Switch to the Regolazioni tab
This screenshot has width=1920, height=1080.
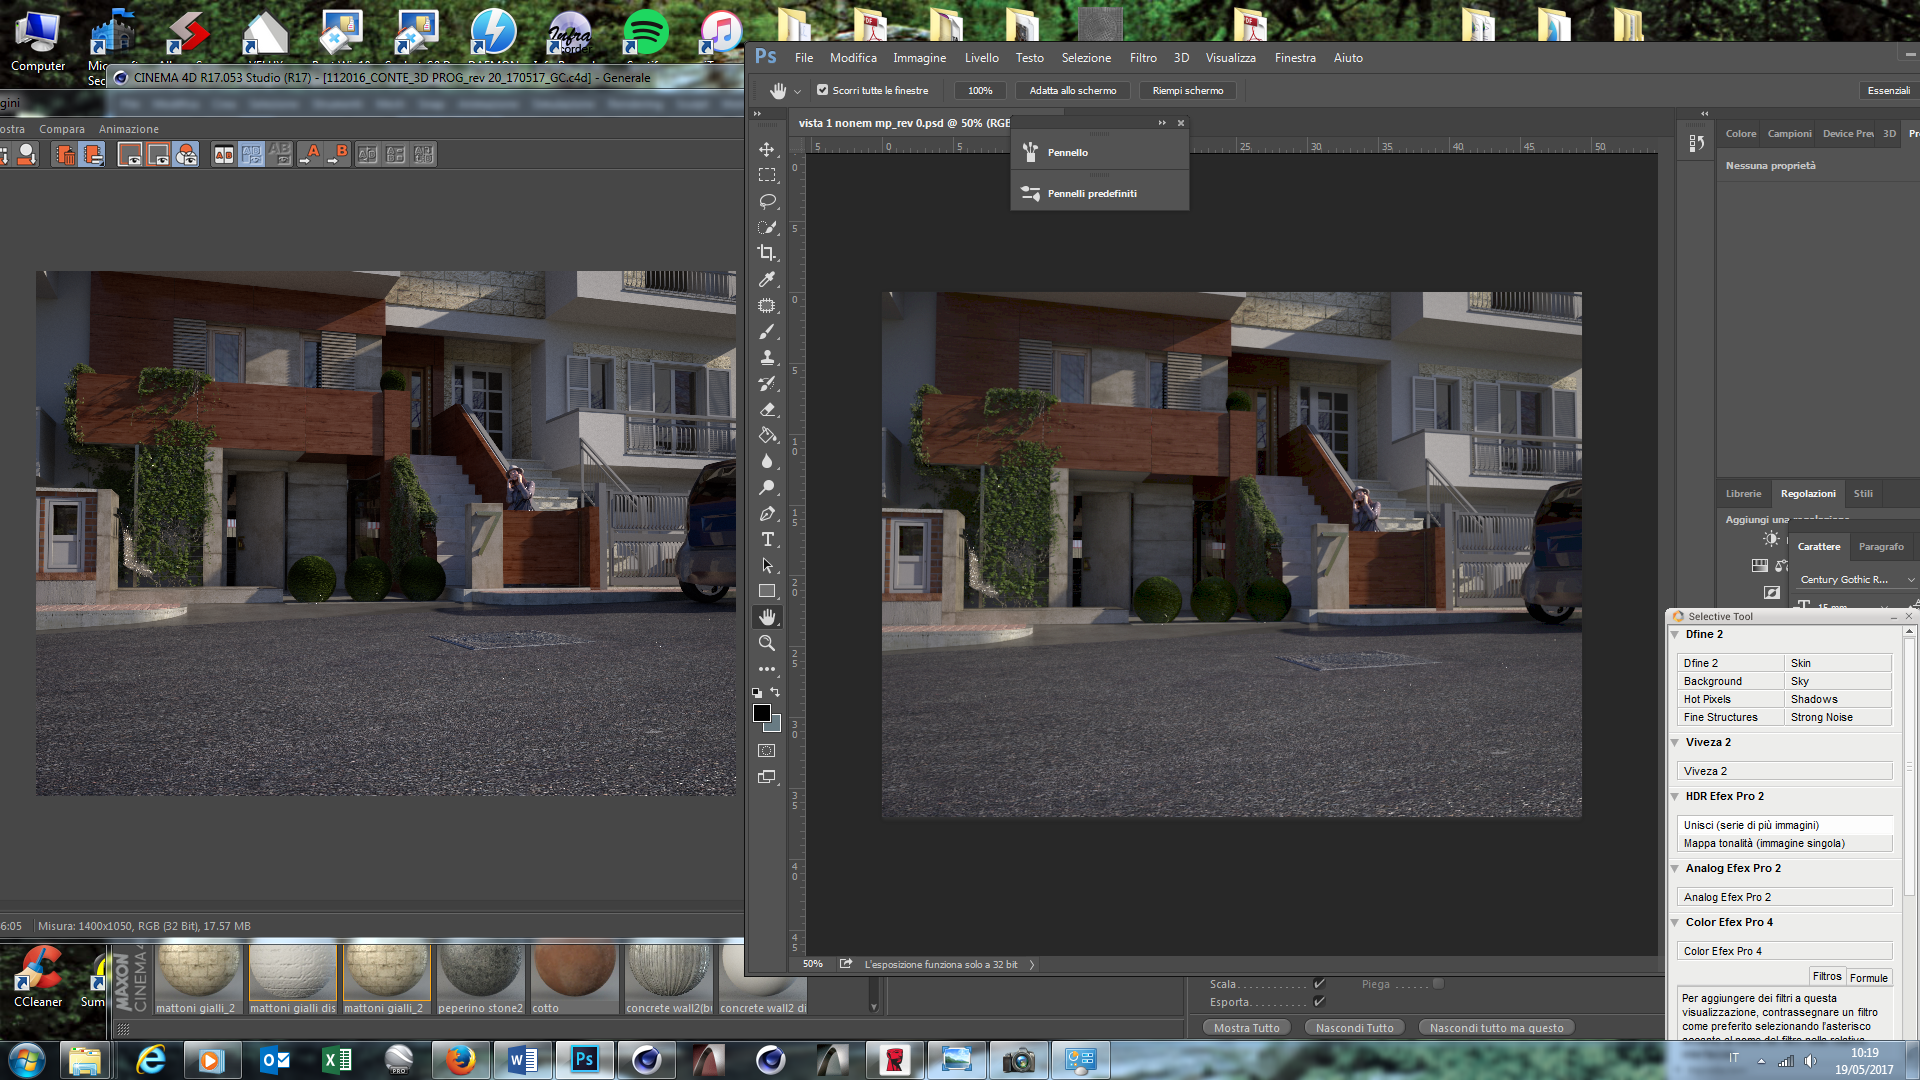1807,493
